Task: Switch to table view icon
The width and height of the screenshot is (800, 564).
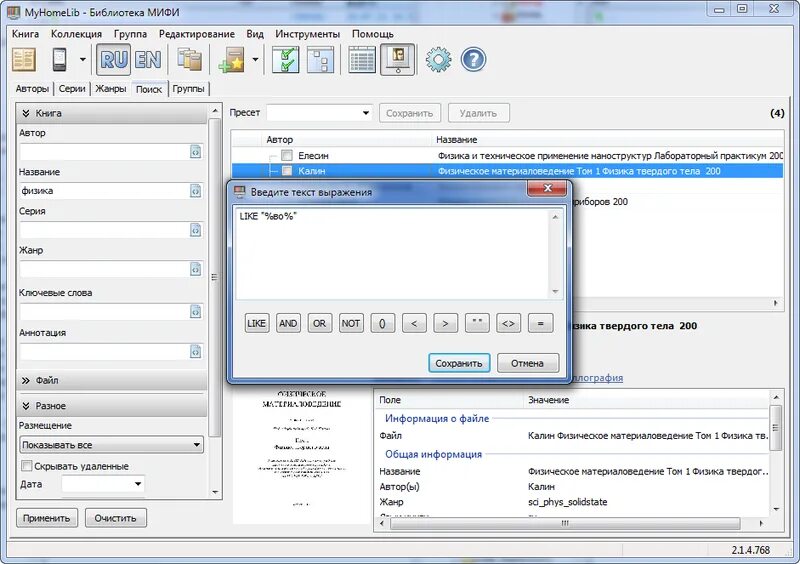Action: pyautogui.click(x=362, y=60)
